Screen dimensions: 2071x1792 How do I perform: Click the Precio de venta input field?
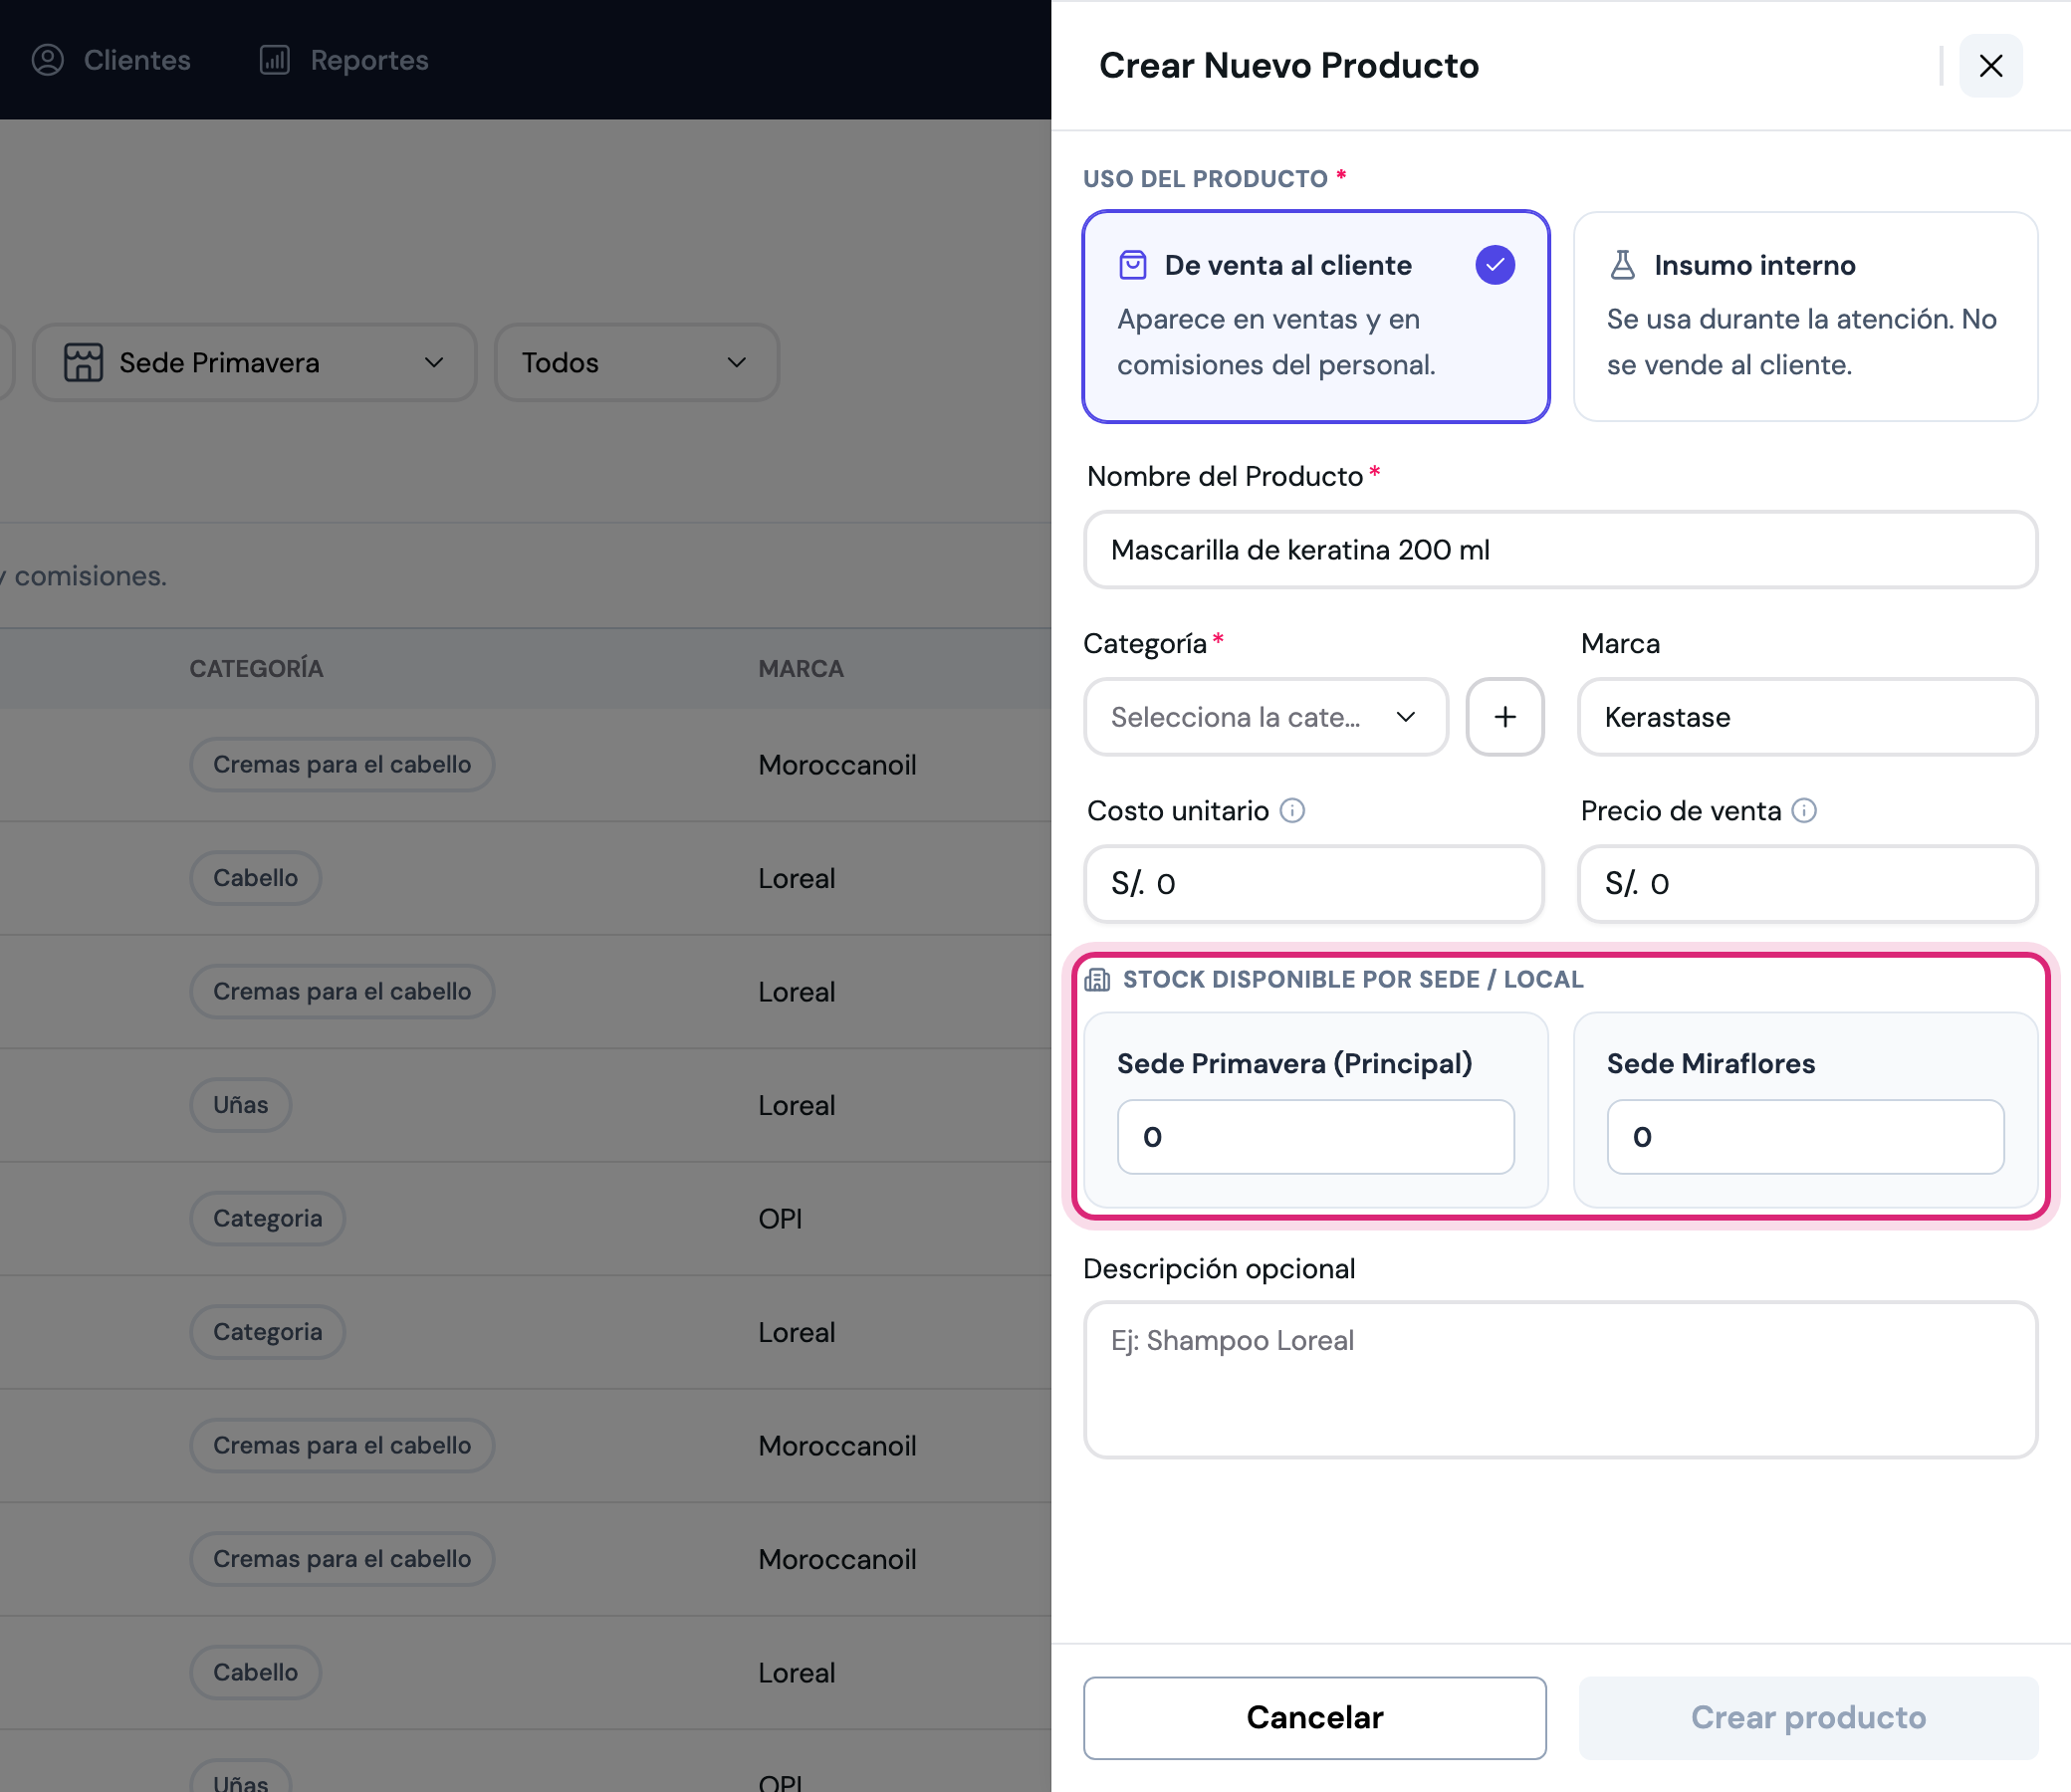click(1807, 884)
